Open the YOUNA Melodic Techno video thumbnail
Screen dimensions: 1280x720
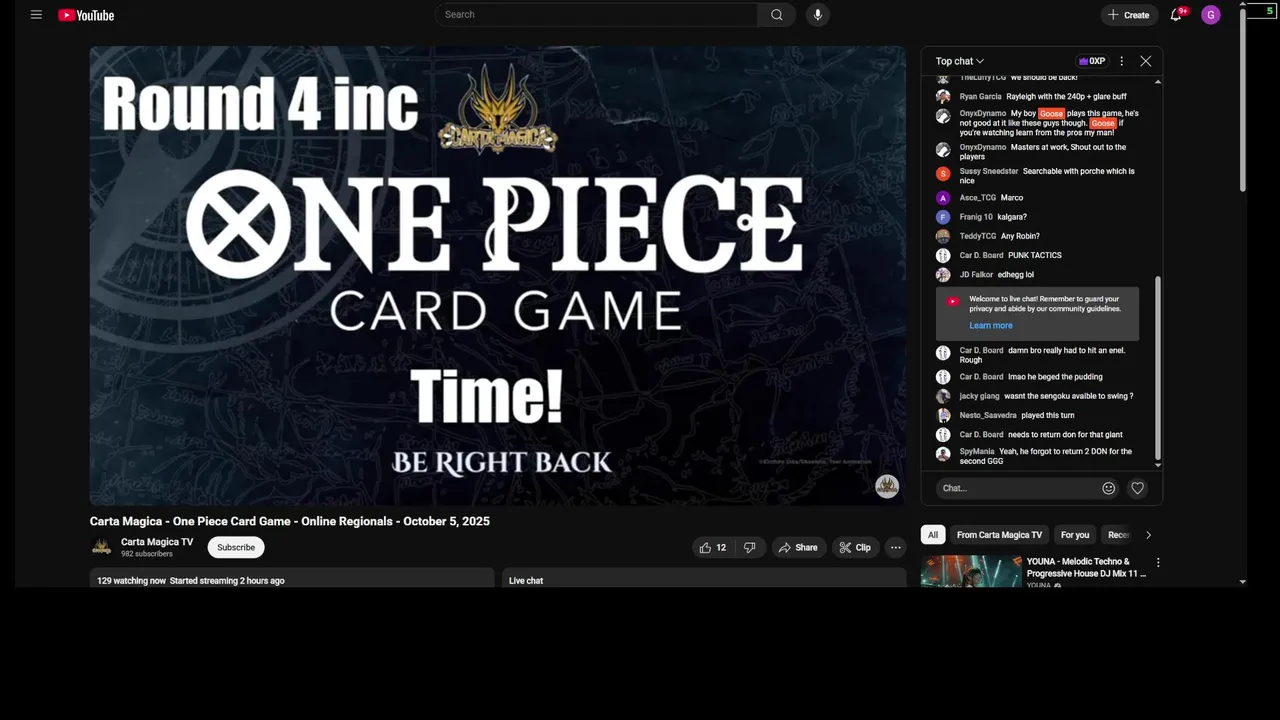(x=971, y=572)
